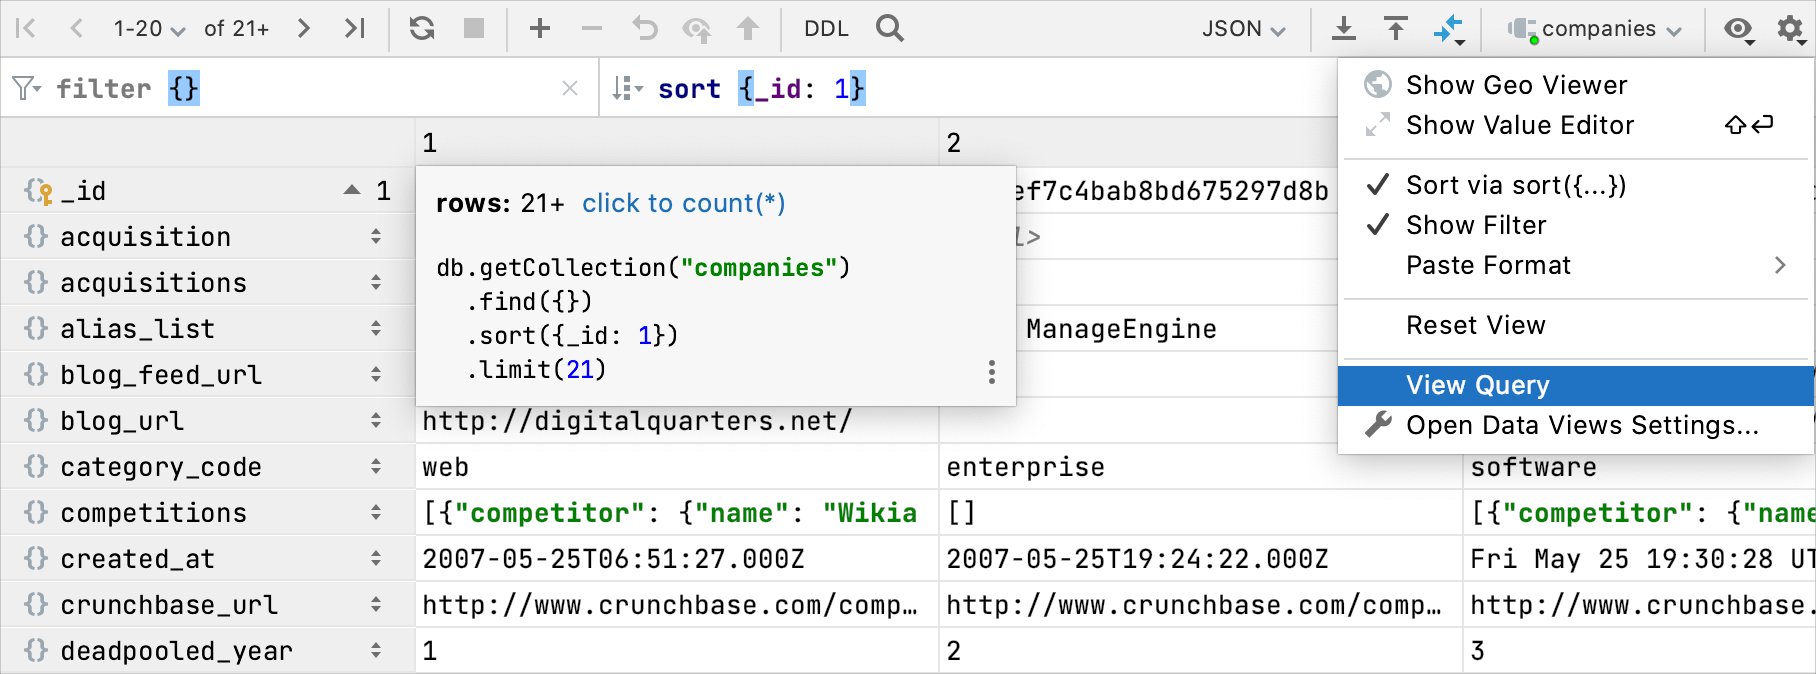
Task: Click the filter funnel icon
Action: pyautogui.click(x=27, y=88)
